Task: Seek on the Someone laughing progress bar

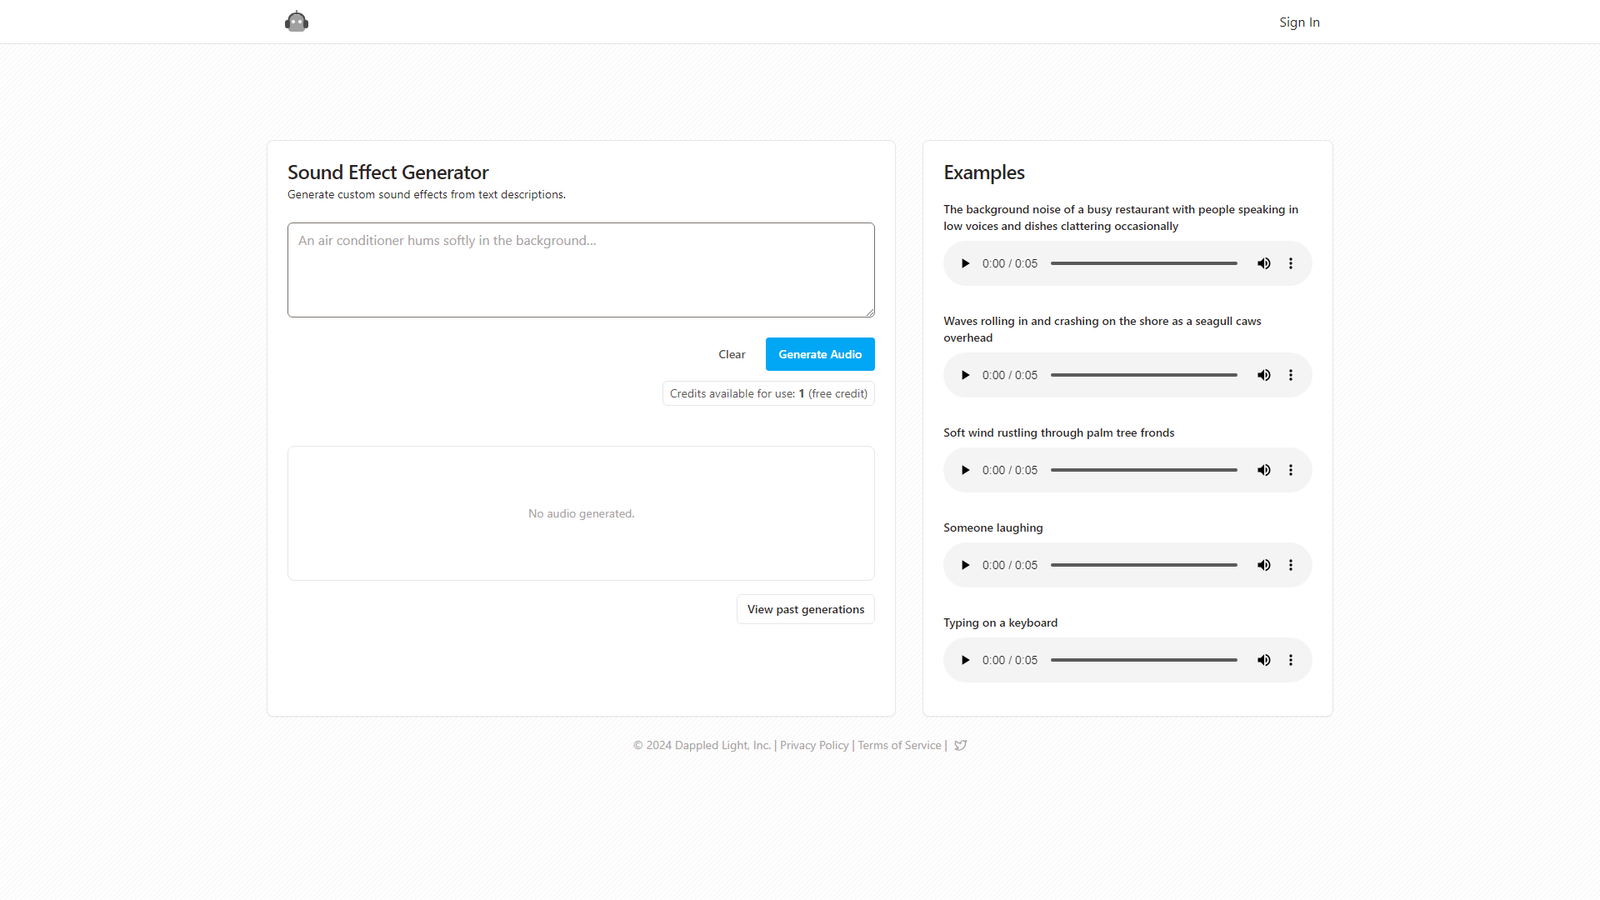Action: tap(1144, 565)
